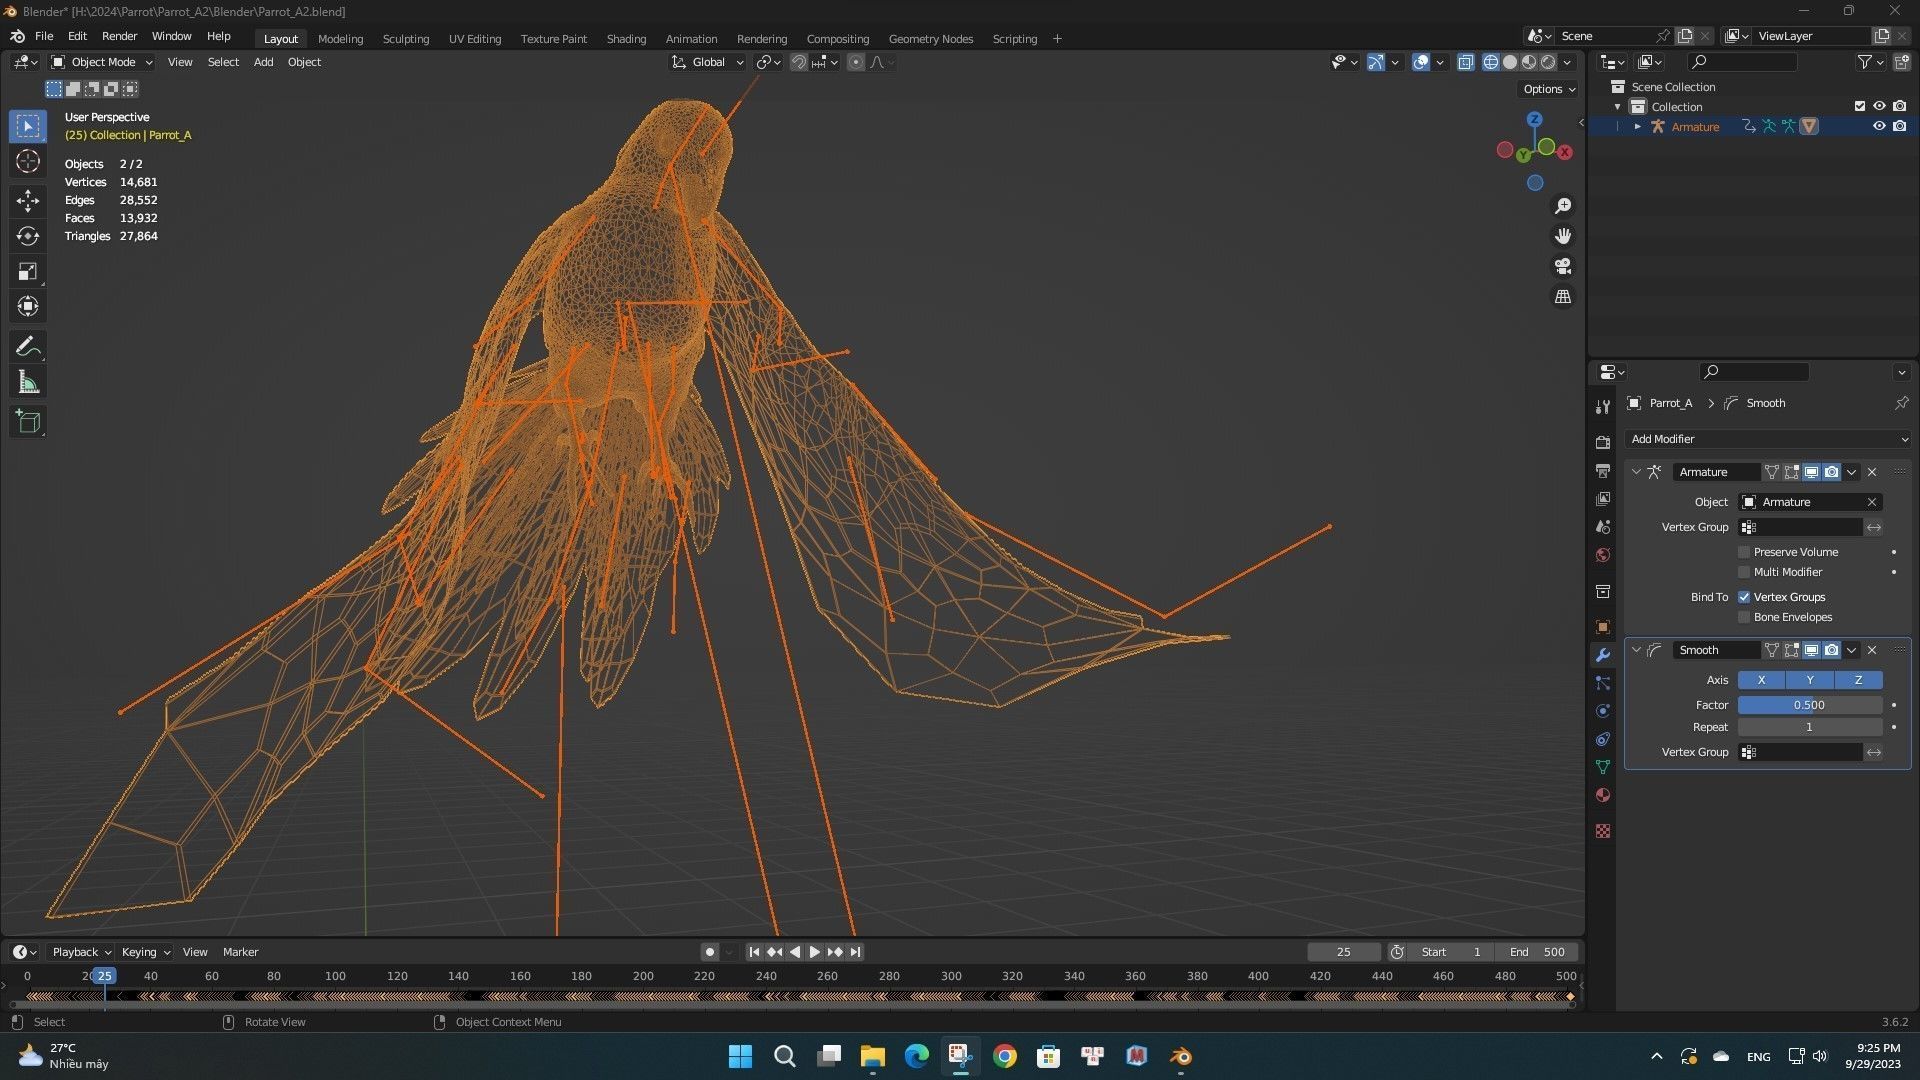Enable Bone Envelopes checkbox

(1744, 617)
